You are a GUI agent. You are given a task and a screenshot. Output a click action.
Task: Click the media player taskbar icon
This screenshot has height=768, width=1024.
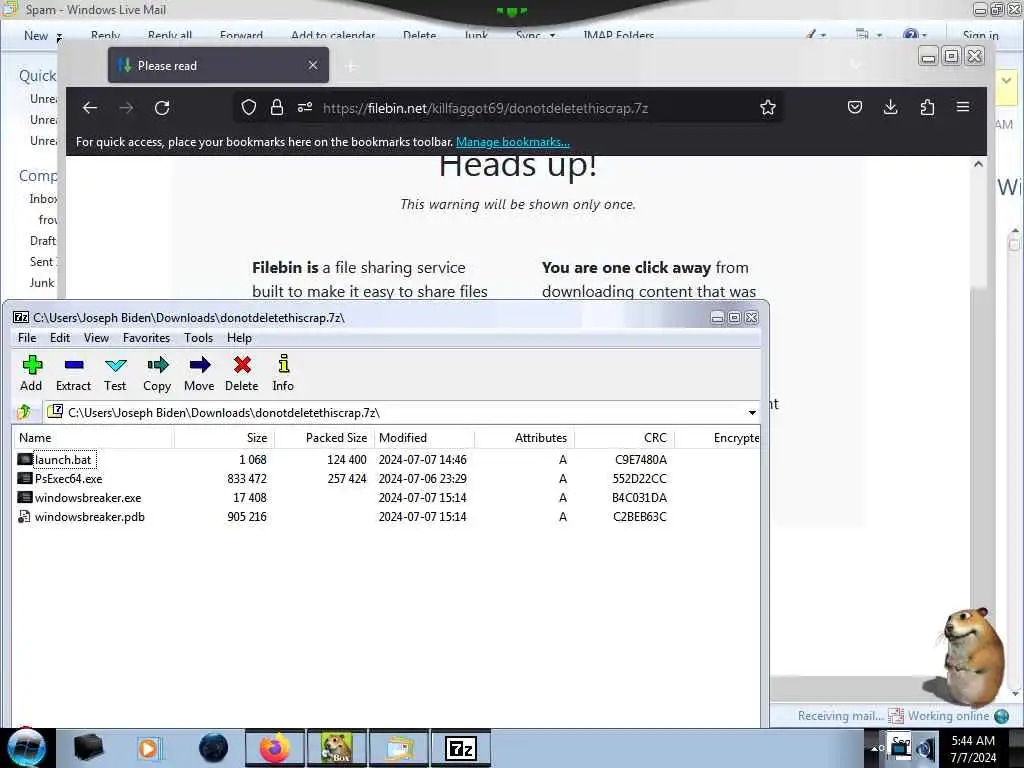(149, 749)
